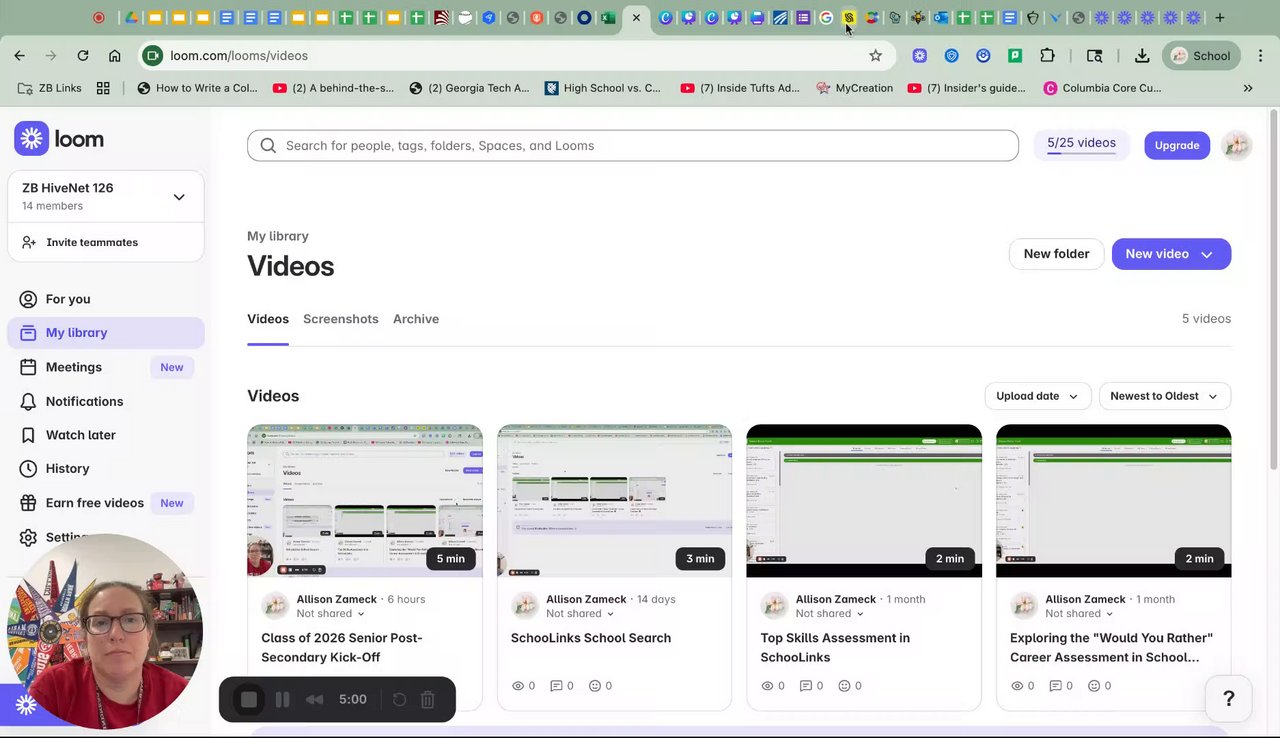Click the browser home icon

[115, 56]
